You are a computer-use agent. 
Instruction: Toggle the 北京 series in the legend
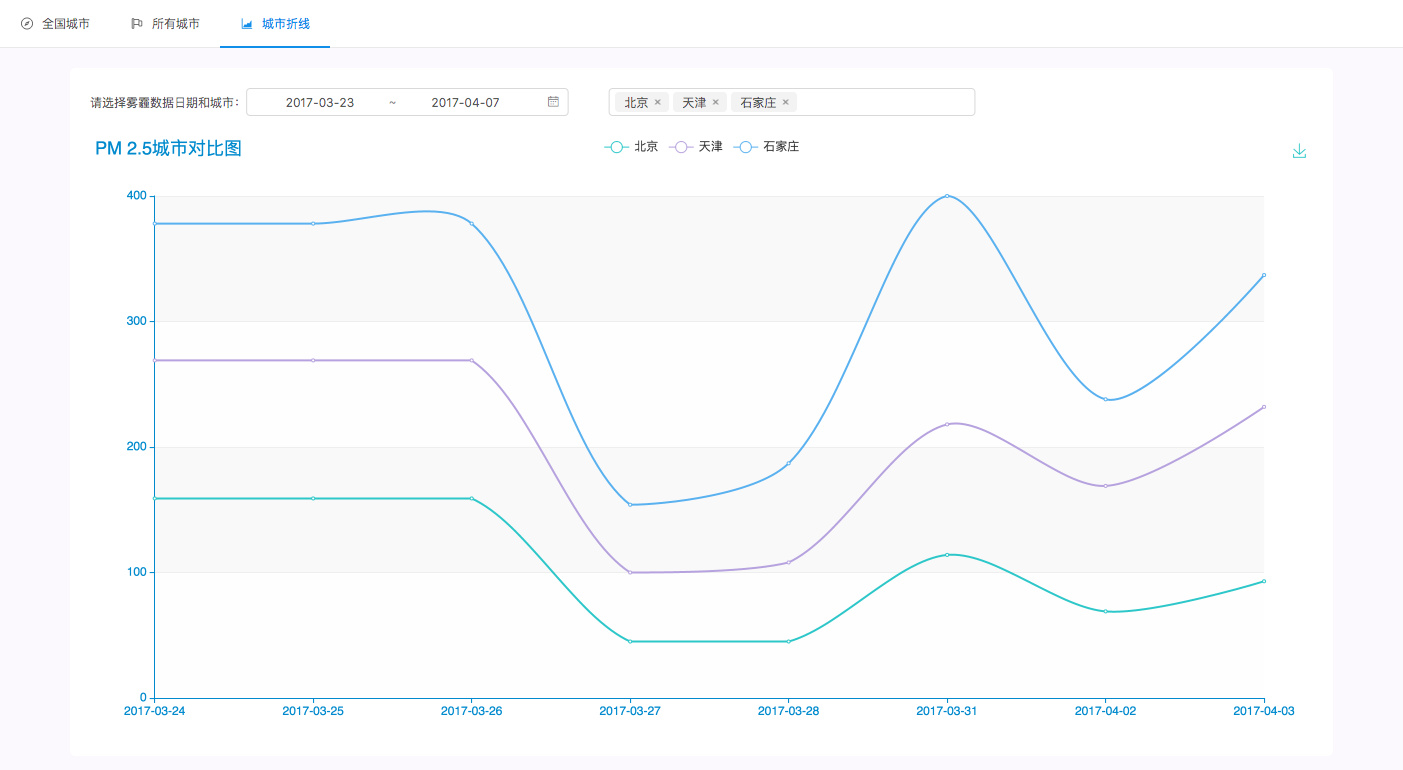tap(631, 147)
